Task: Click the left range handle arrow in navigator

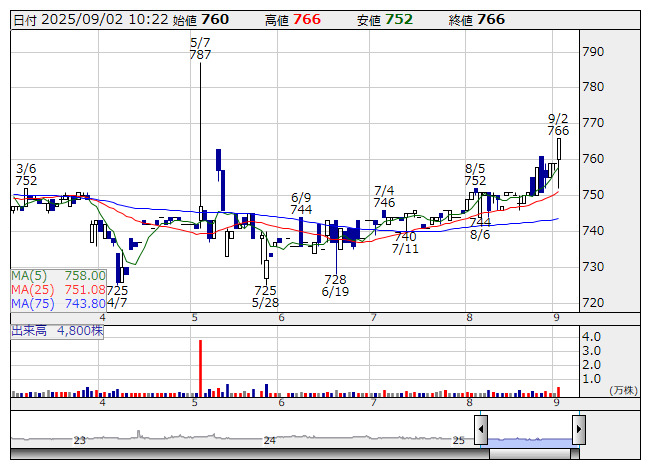Action: point(481,430)
